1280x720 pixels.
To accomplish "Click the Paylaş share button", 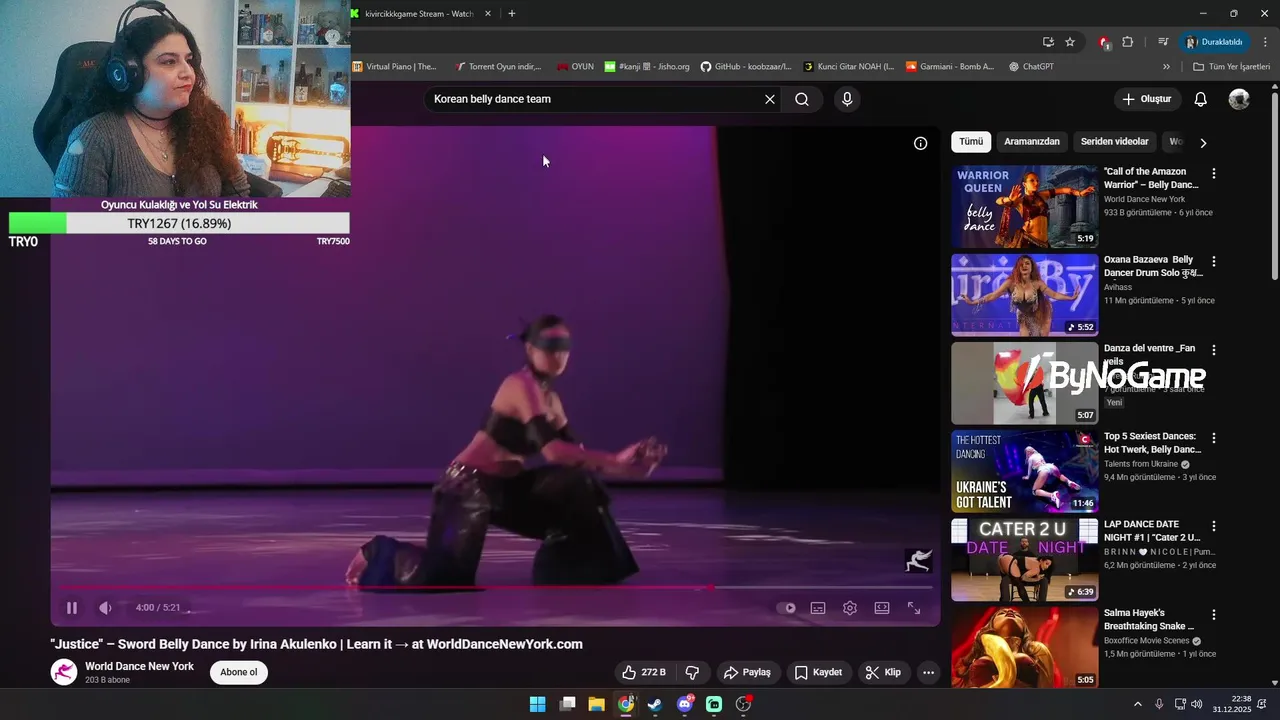I will click(747, 672).
